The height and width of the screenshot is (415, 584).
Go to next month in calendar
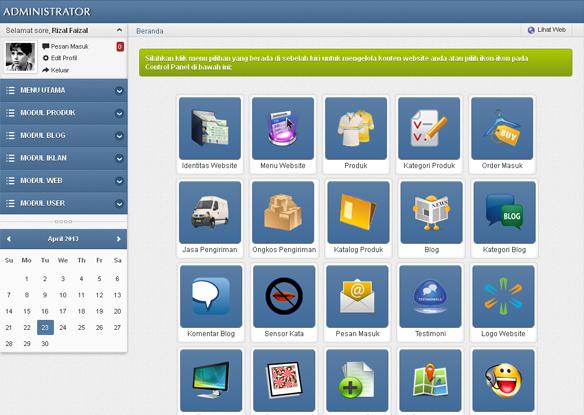tap(118, 239)
